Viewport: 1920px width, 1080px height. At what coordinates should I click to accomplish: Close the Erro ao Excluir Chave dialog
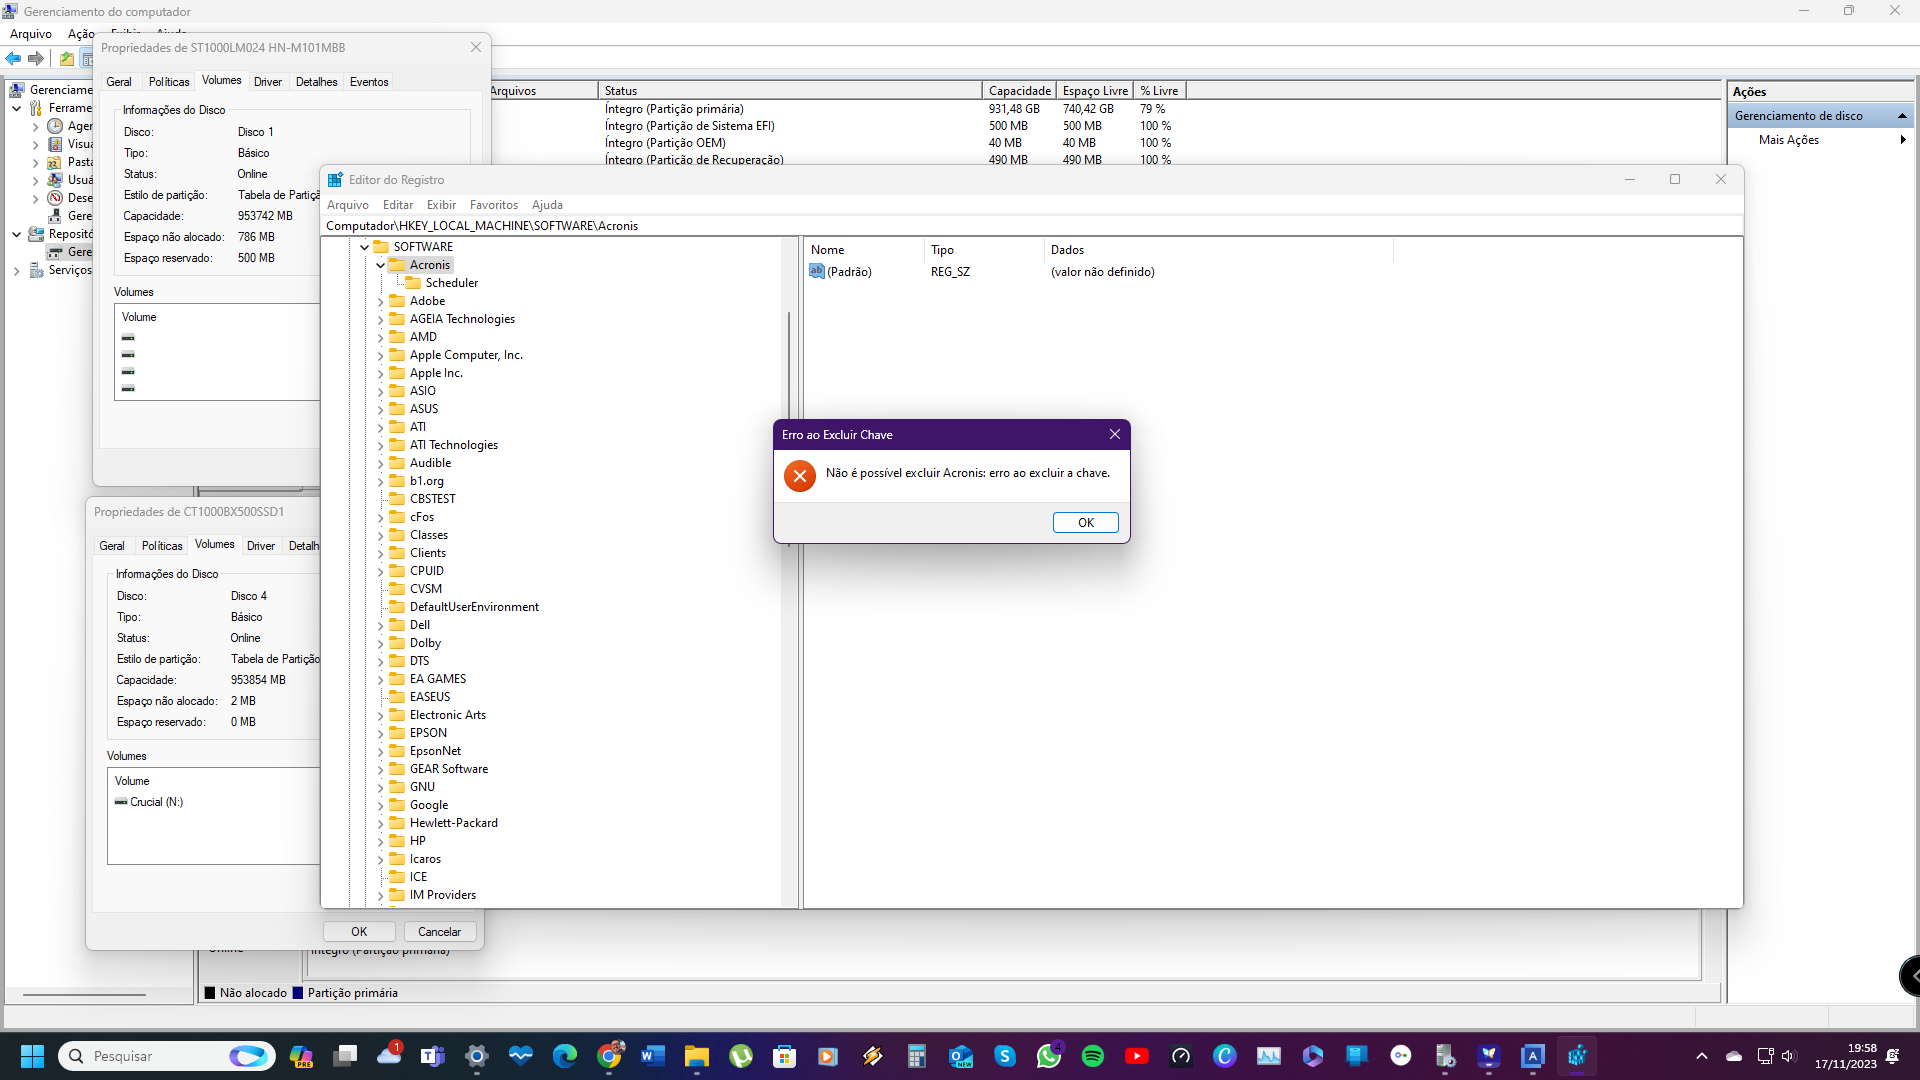[x=1114, y=434]
